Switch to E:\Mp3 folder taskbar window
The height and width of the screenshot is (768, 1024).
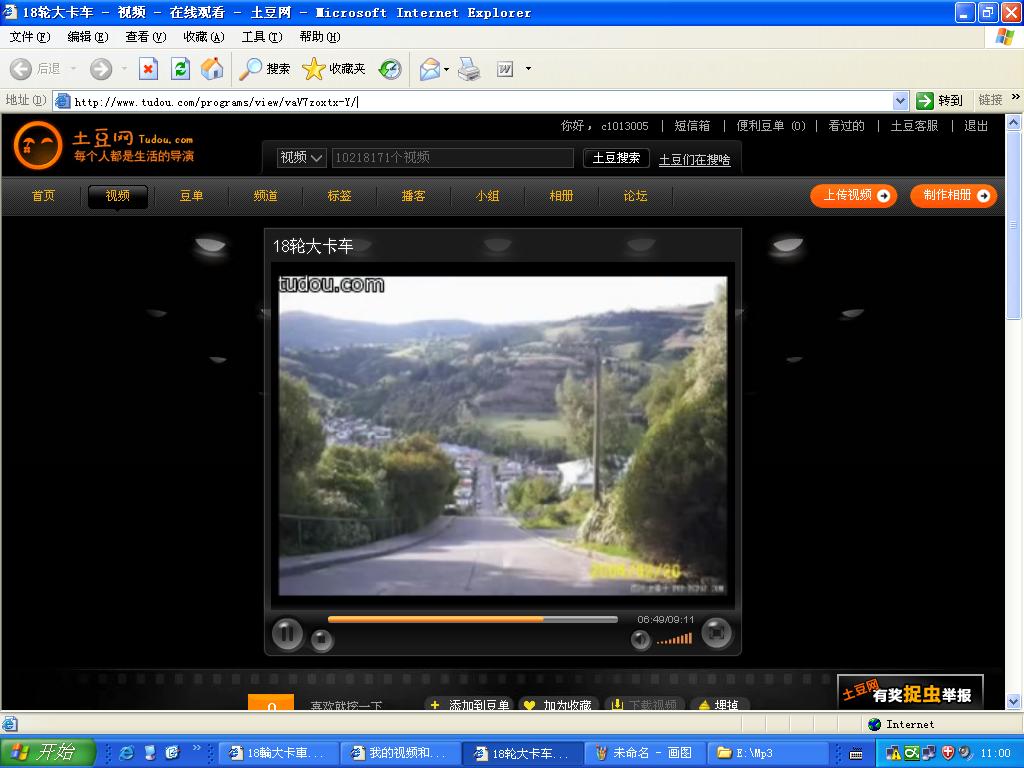[768, 753]
